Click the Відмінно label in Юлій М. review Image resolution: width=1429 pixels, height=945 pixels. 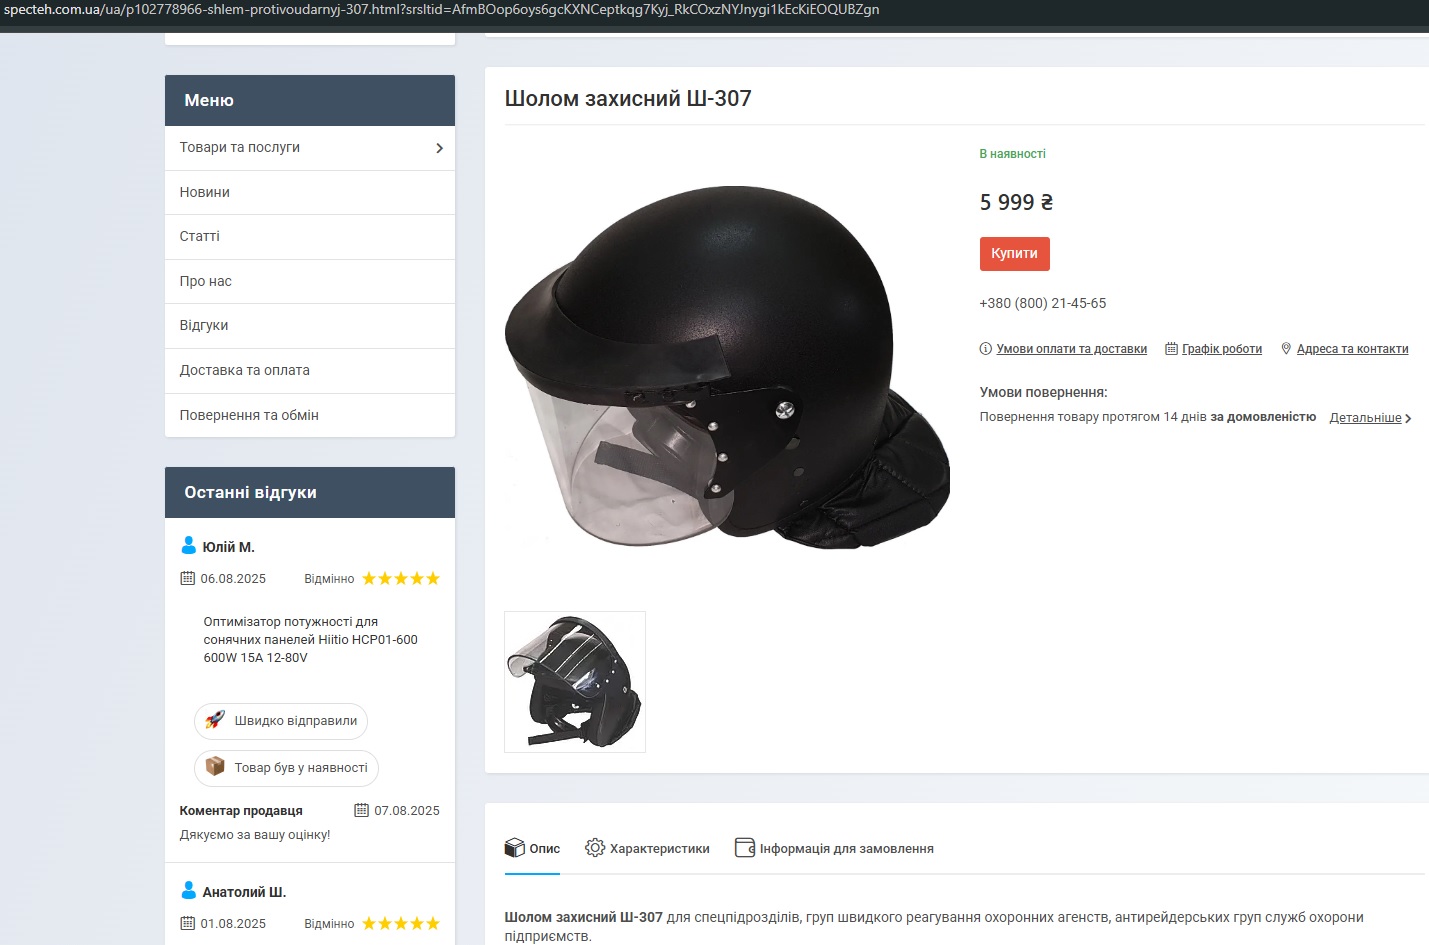329,579
